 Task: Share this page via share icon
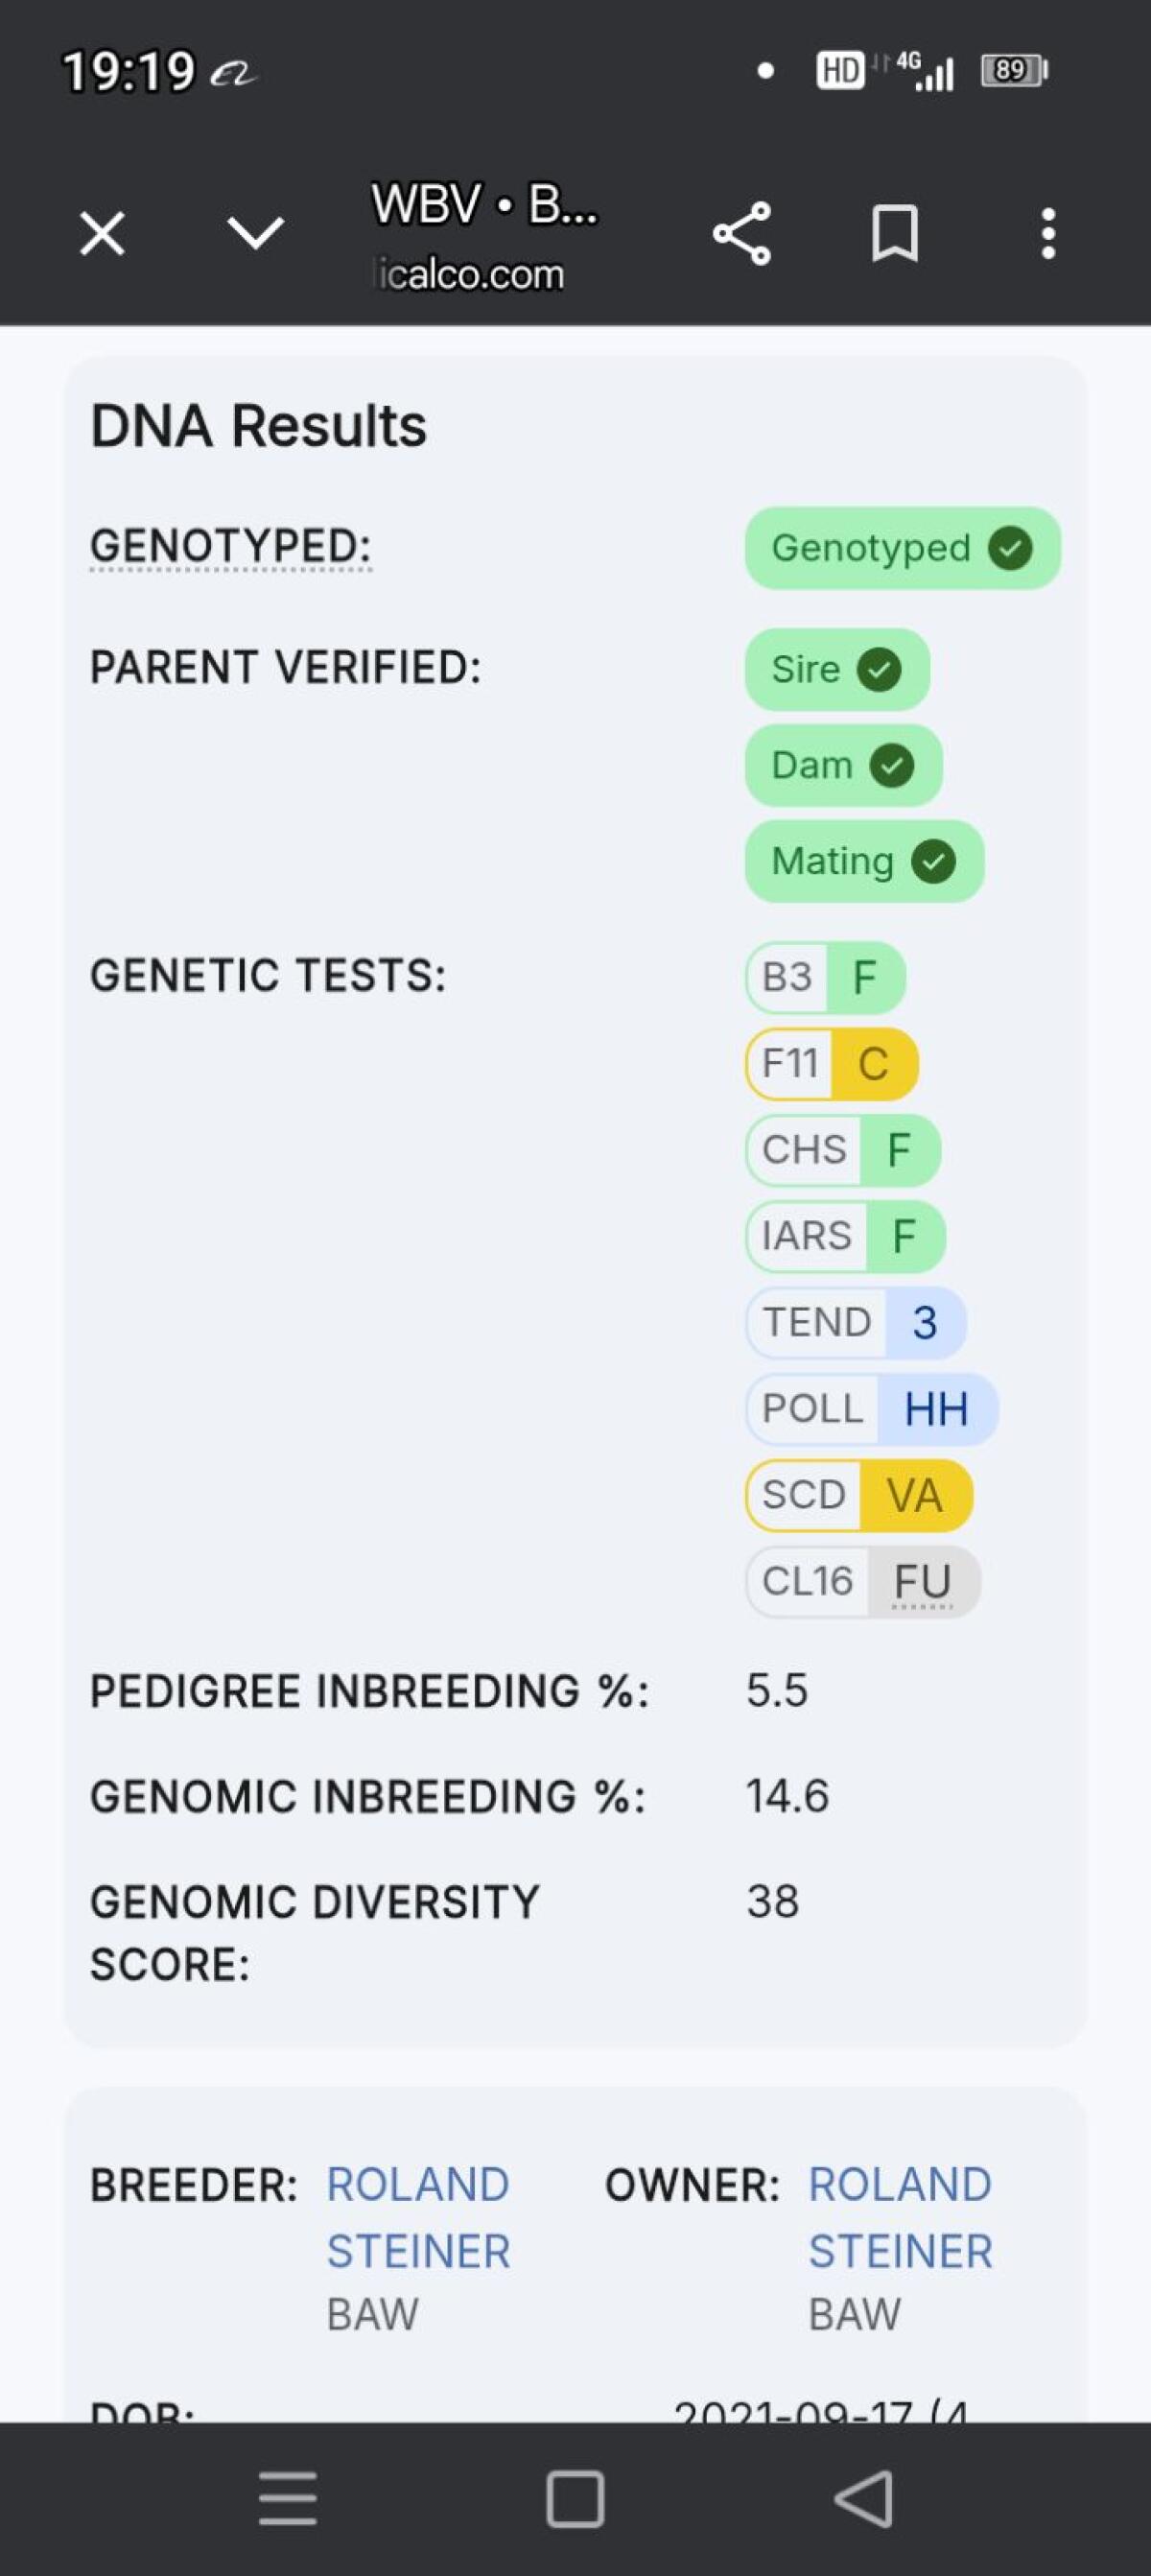(x=742, y=234)
